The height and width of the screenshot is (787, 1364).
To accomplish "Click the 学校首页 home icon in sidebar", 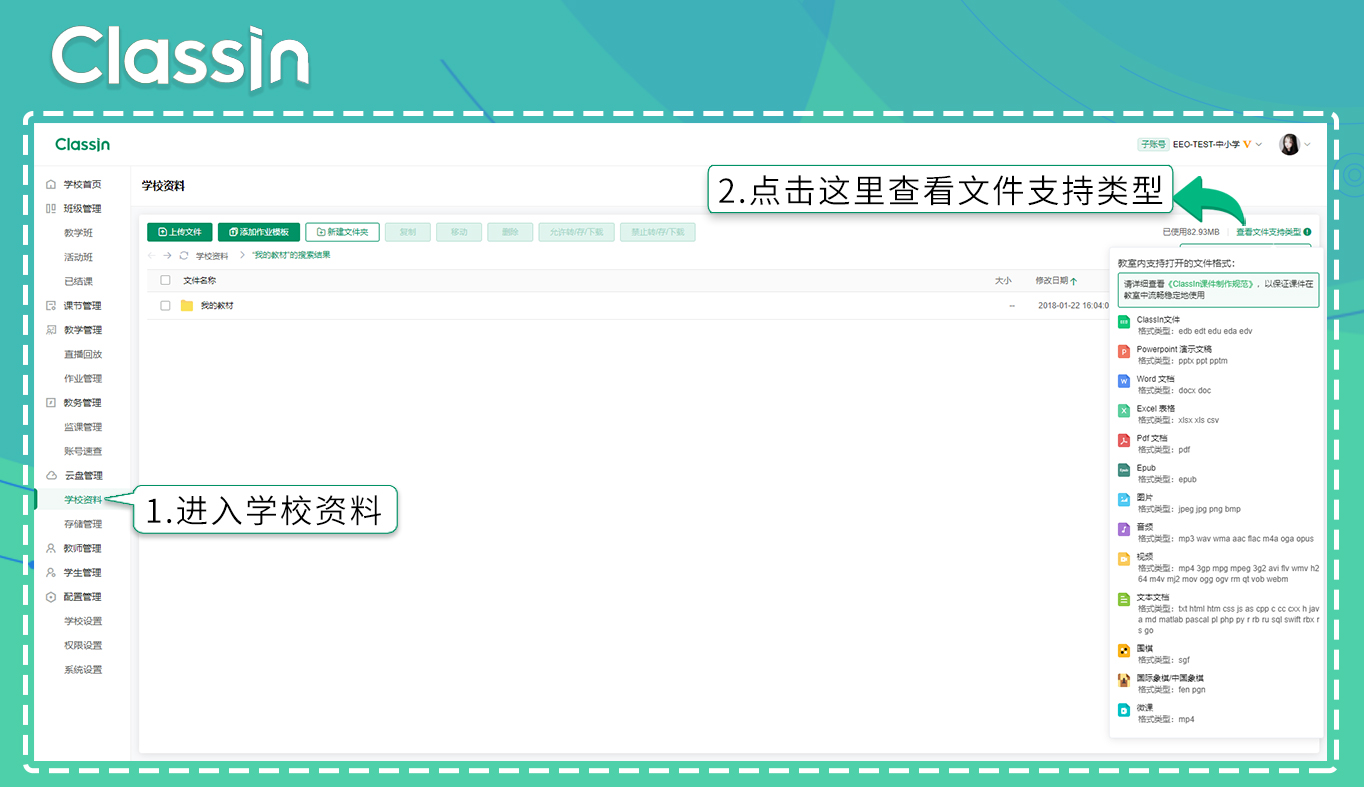I will 51,185.
